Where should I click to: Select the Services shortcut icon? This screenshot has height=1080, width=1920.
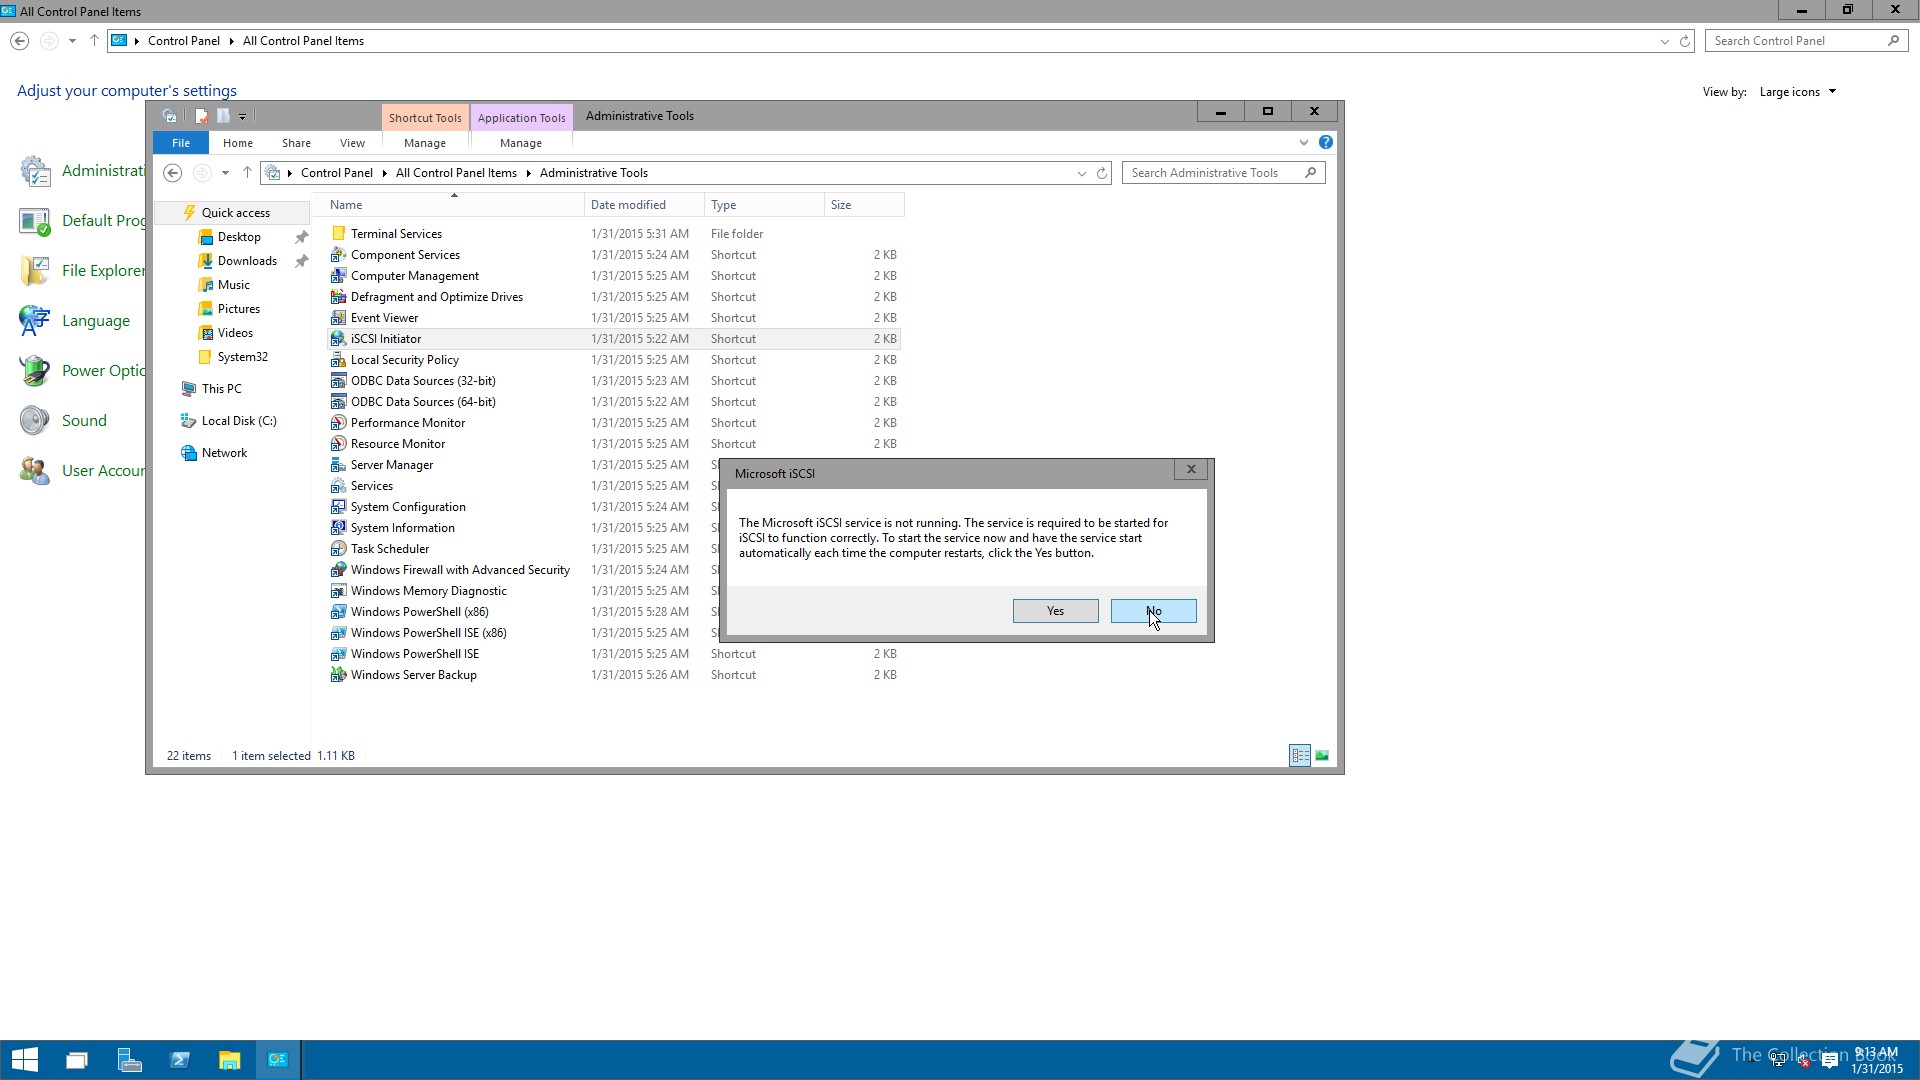point(338,486)
